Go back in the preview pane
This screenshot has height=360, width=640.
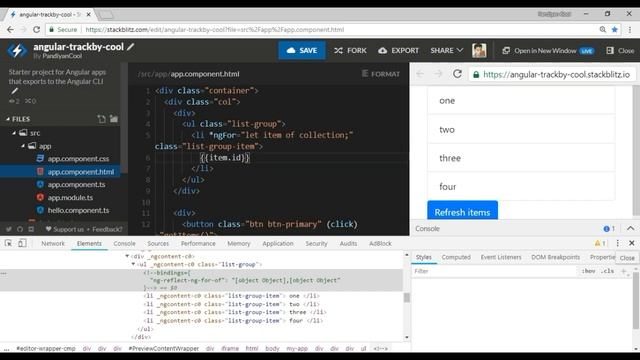tap(420, 74)
